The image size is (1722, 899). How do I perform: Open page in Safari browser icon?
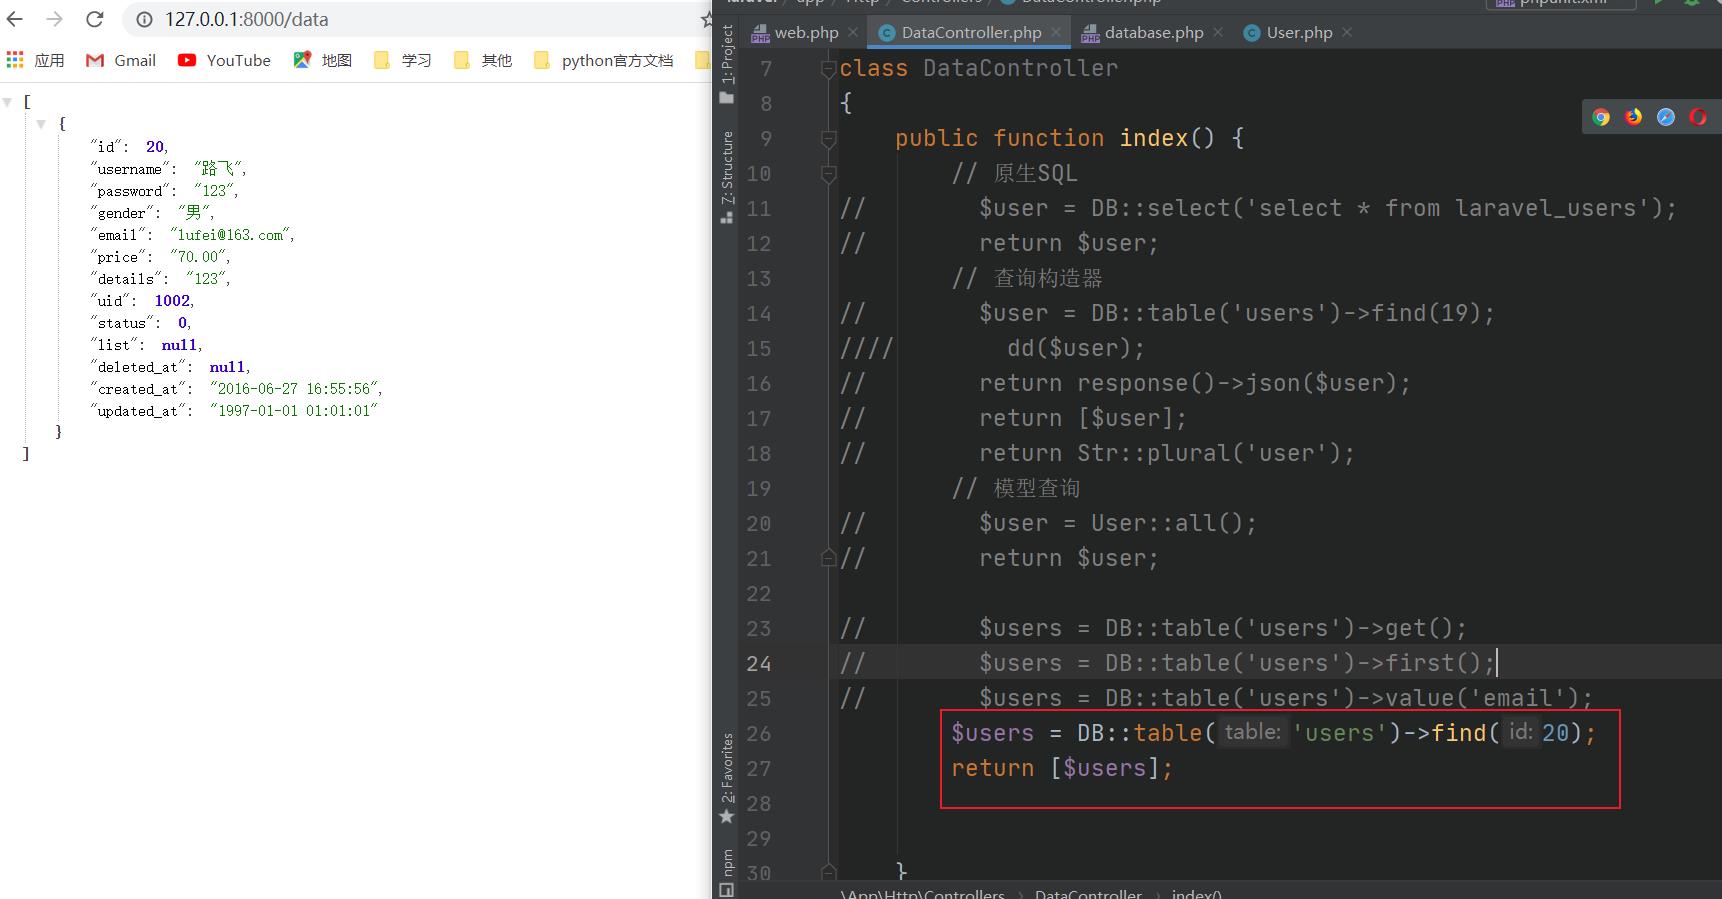pos(1665,117)
